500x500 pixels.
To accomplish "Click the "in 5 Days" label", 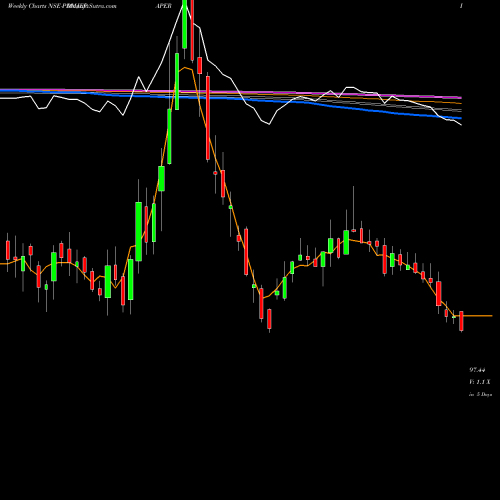I will [x=480, y=394].
